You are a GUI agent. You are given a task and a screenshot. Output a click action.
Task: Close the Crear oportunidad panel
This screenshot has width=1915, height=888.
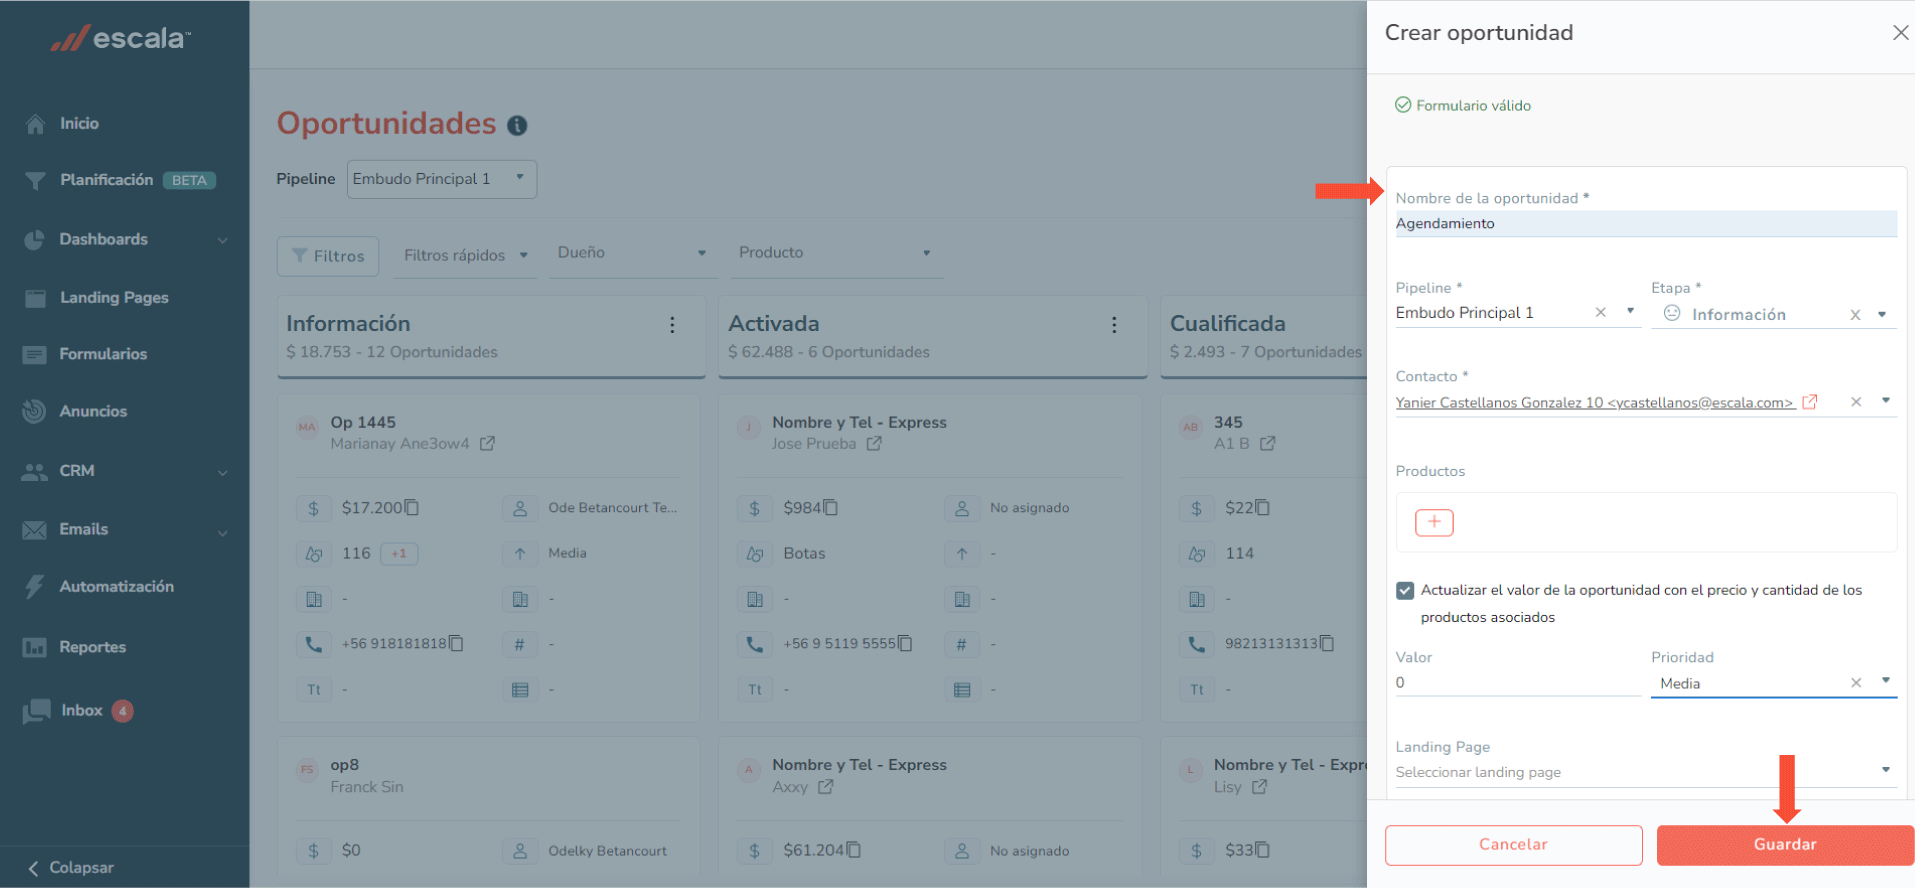click(1900, 33)
